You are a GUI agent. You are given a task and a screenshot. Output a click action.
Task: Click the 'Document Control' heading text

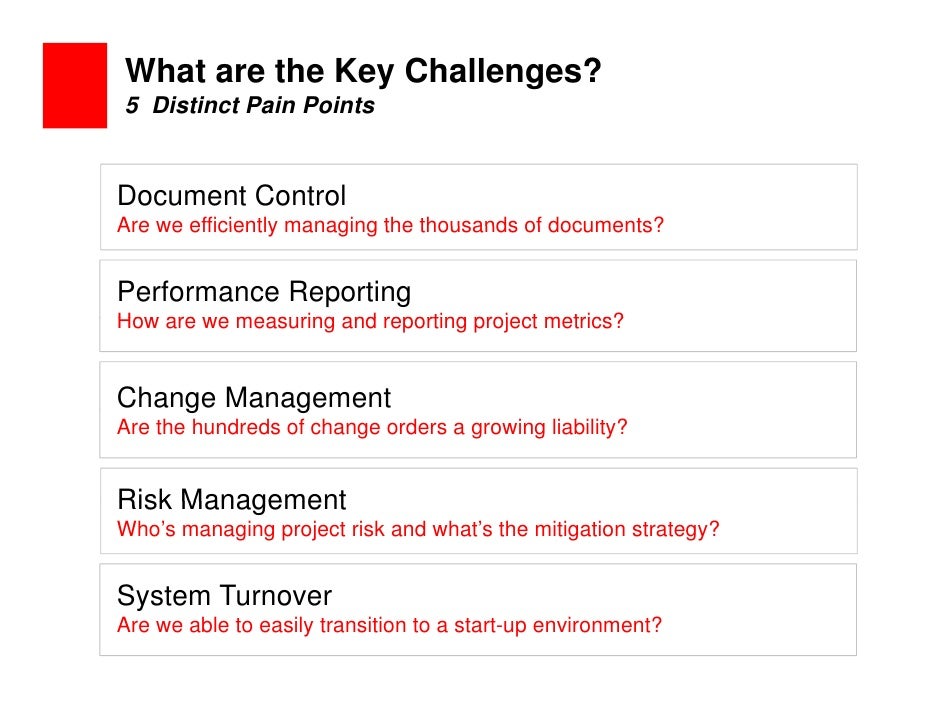pos(231,196)
